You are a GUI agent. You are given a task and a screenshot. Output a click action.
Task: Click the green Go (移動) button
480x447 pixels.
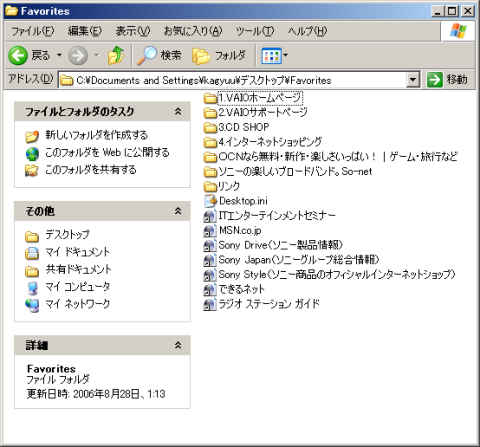(x=447, y=80)
